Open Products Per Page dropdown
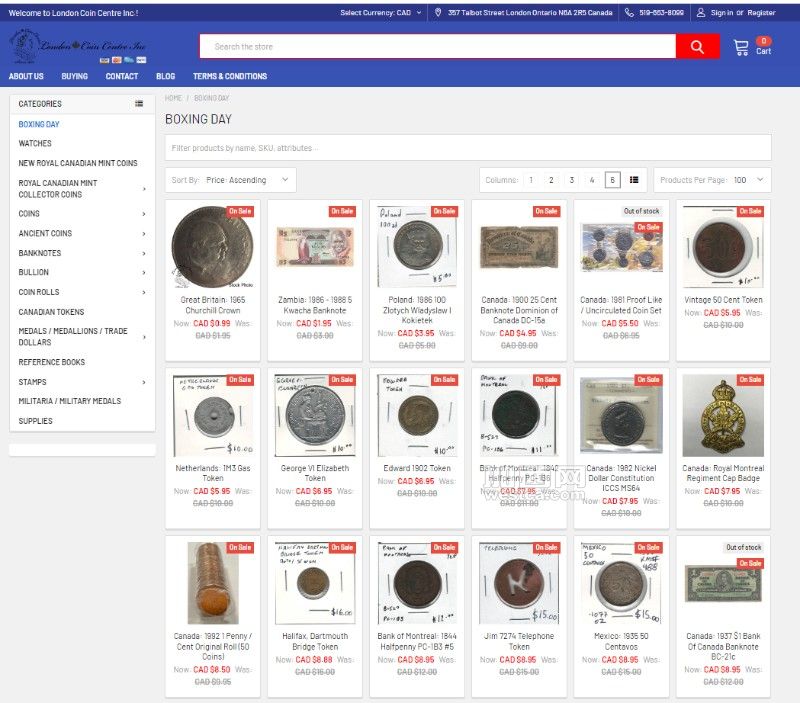 tap(712, 180)
